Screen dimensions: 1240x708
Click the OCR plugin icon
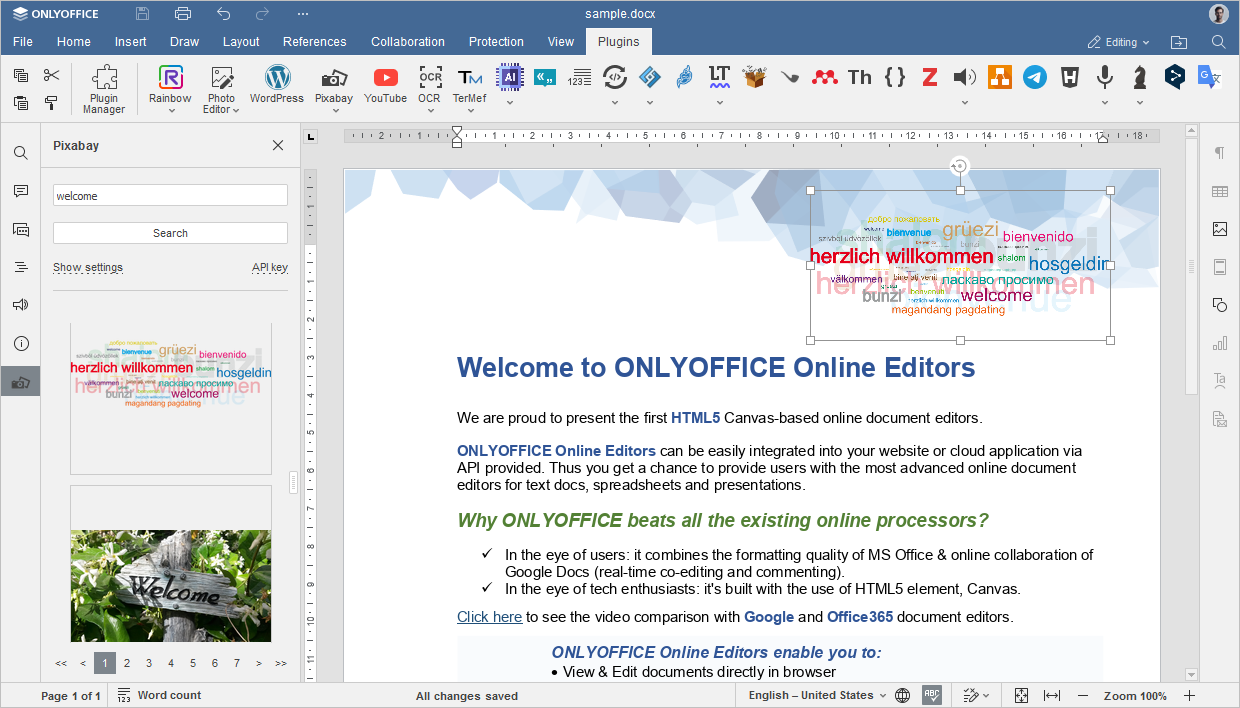pyautogui.click(x=430, y=84)
